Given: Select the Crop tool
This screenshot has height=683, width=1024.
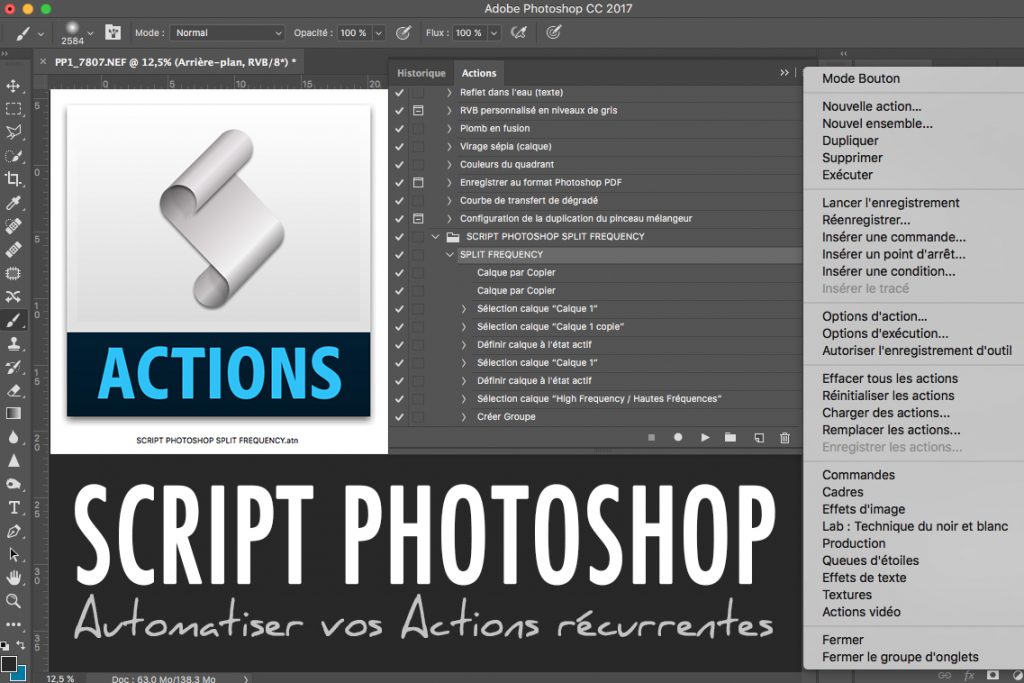Looking at the screenshot, I should point(13,179).
